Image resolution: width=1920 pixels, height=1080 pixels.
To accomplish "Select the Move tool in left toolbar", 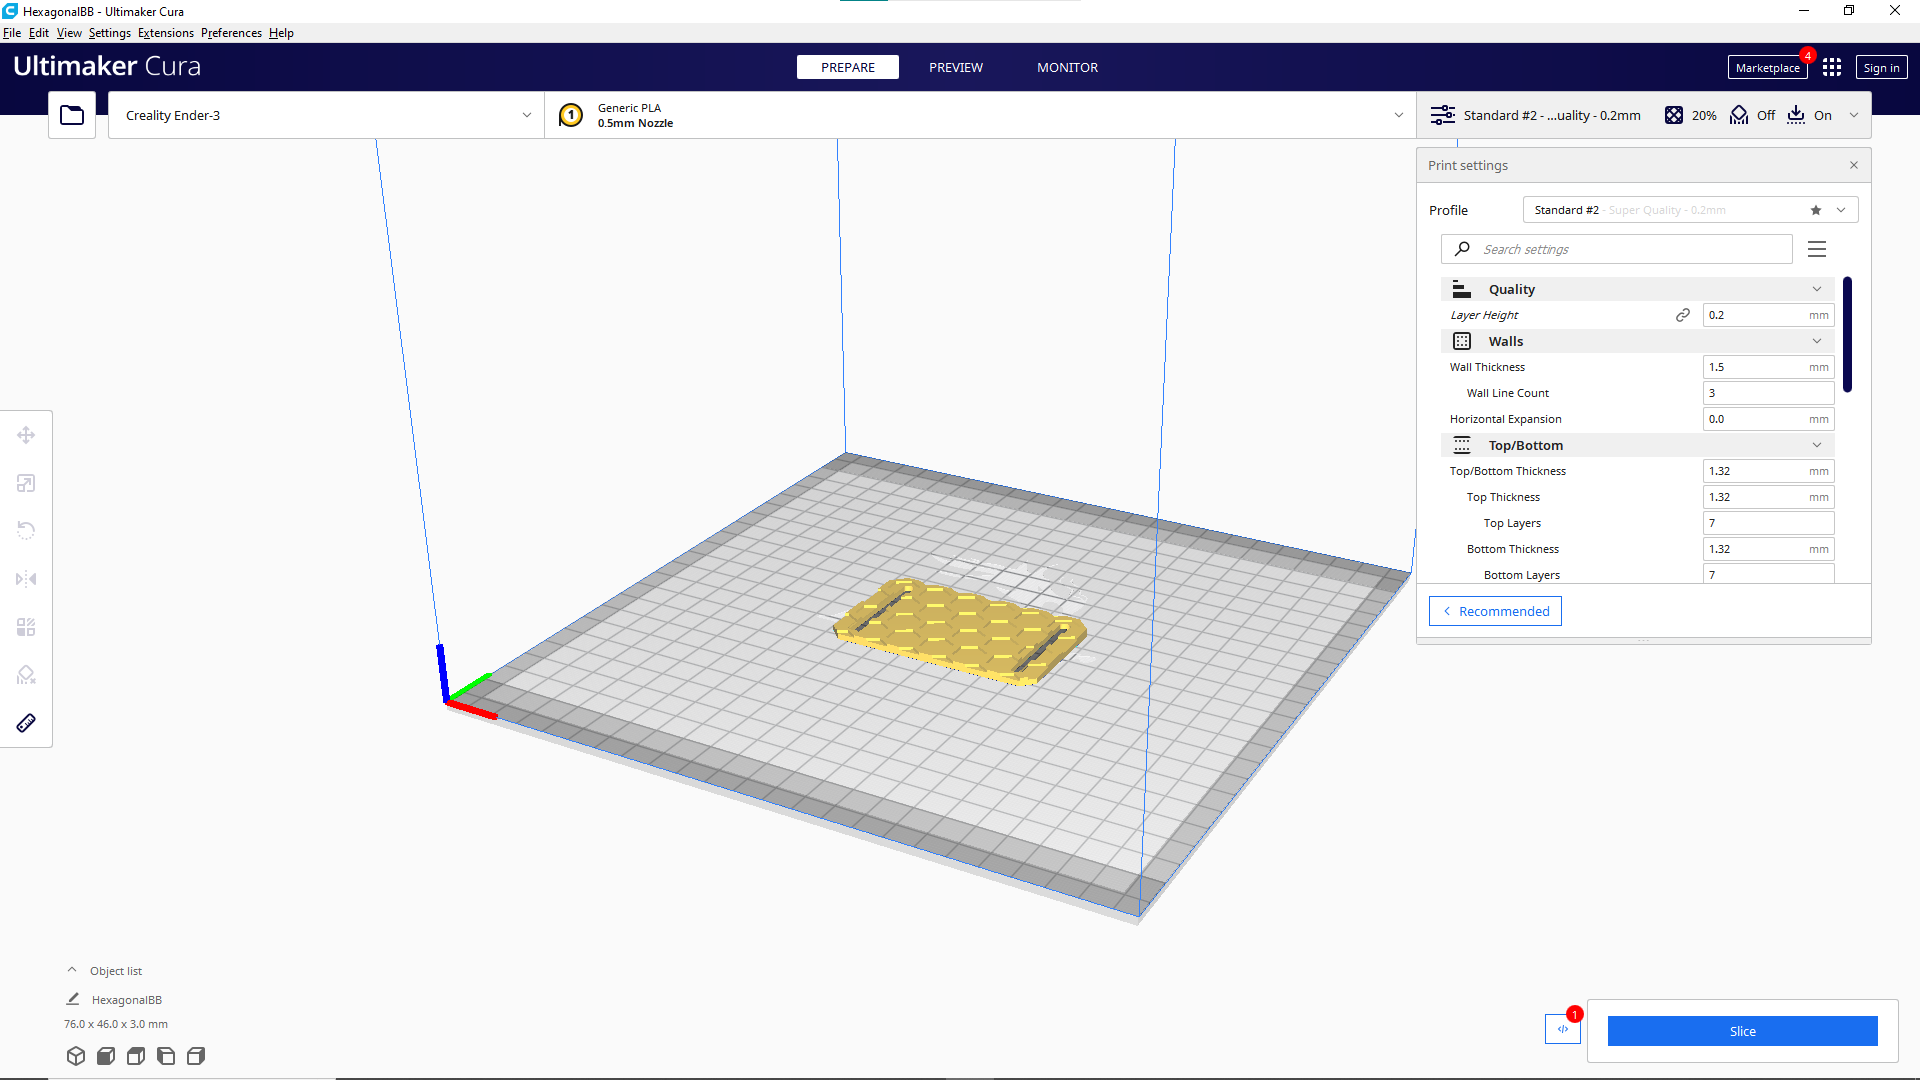I will (26, 435).
